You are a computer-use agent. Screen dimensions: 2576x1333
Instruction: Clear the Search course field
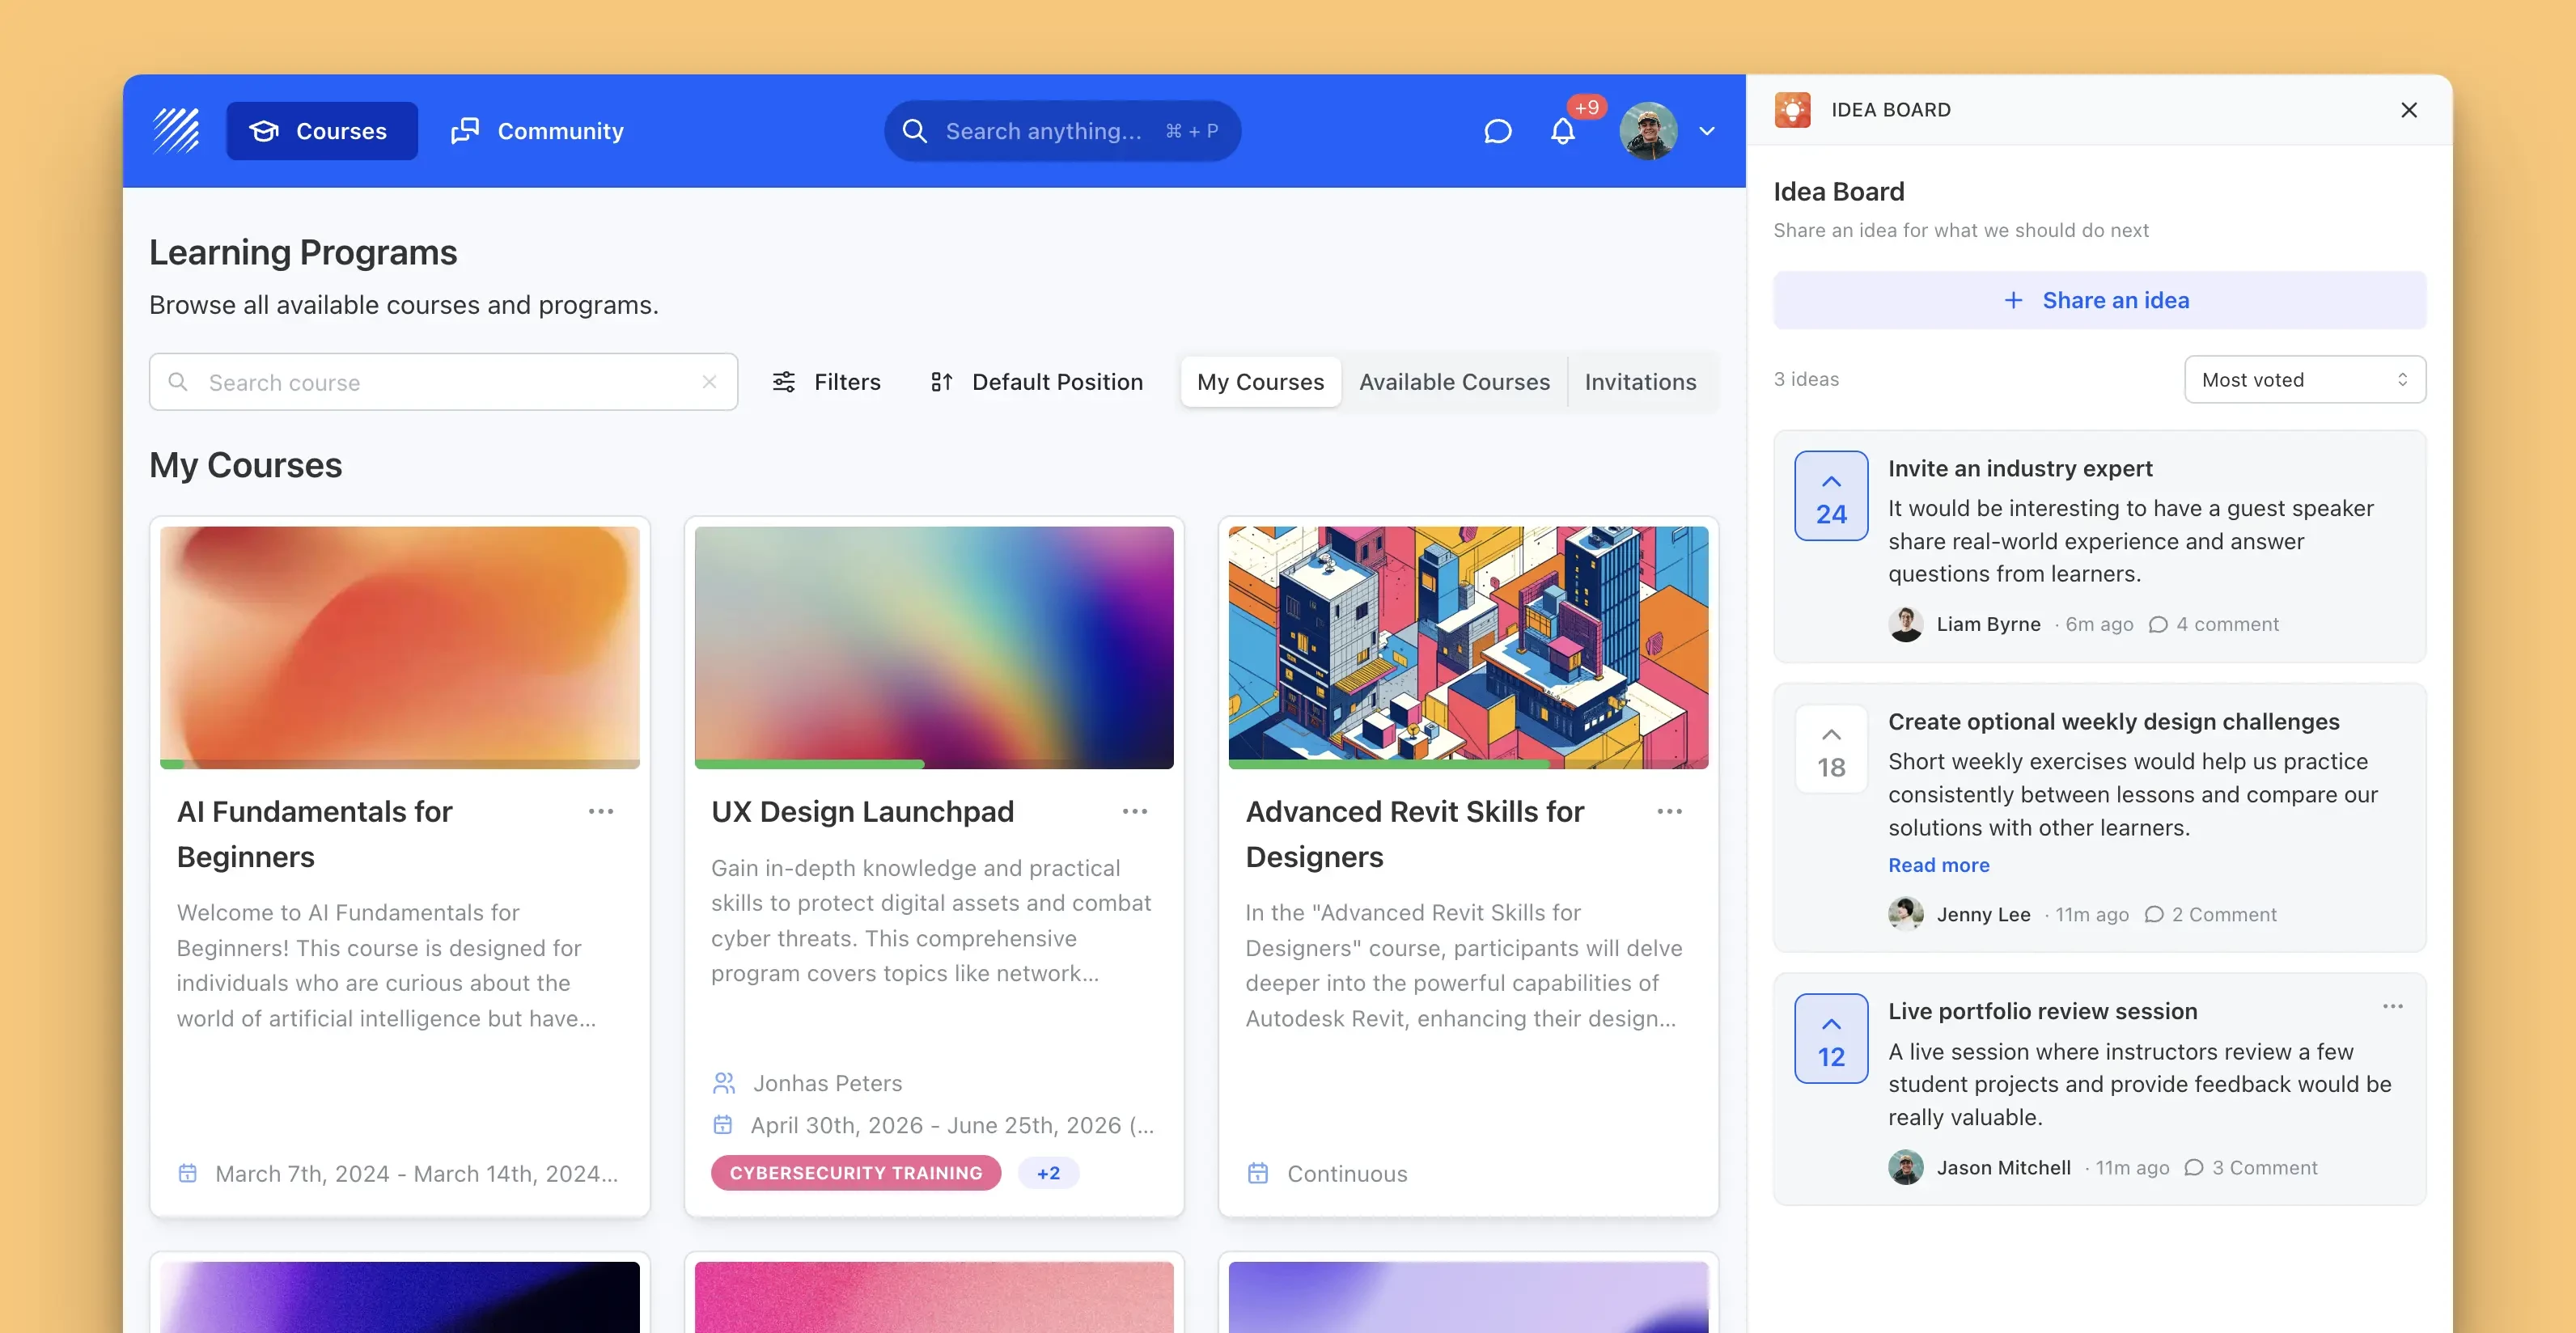pos(709,382)
